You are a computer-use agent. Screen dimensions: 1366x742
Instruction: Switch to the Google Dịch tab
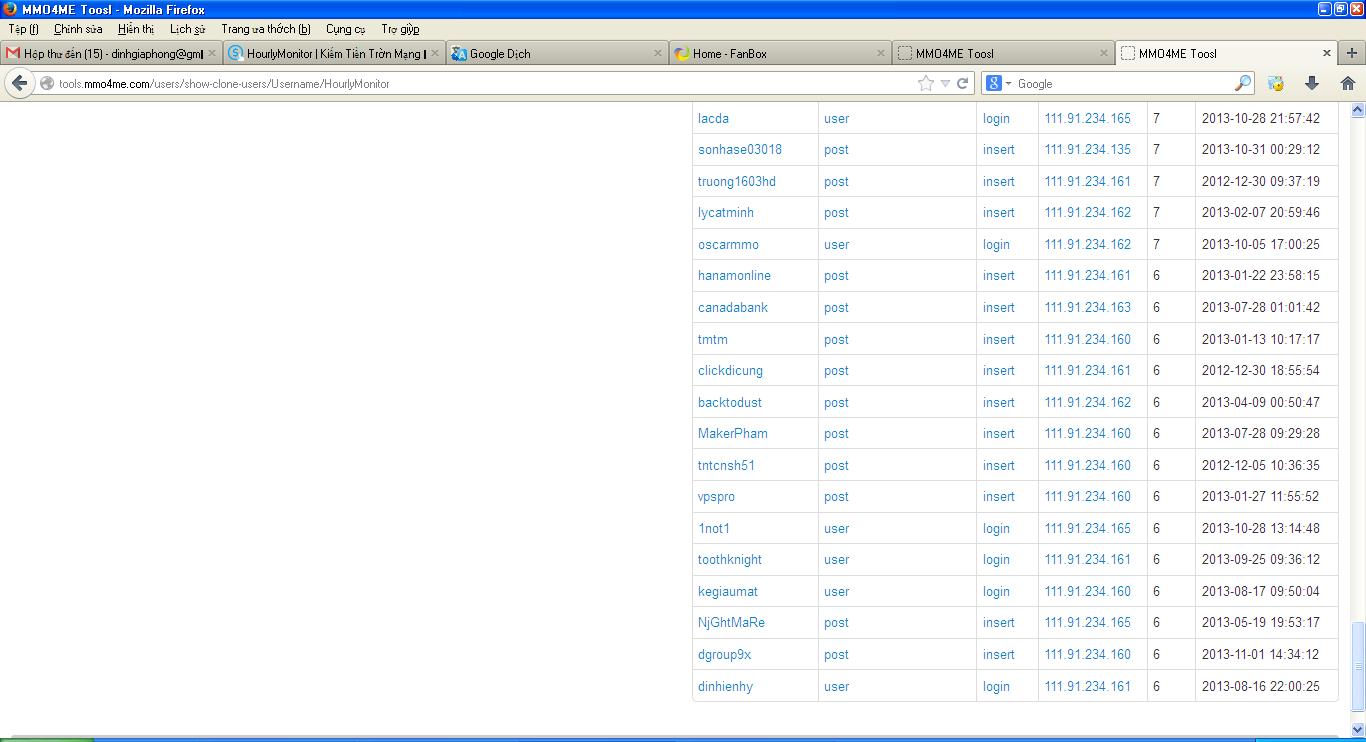tap(558, 53)
